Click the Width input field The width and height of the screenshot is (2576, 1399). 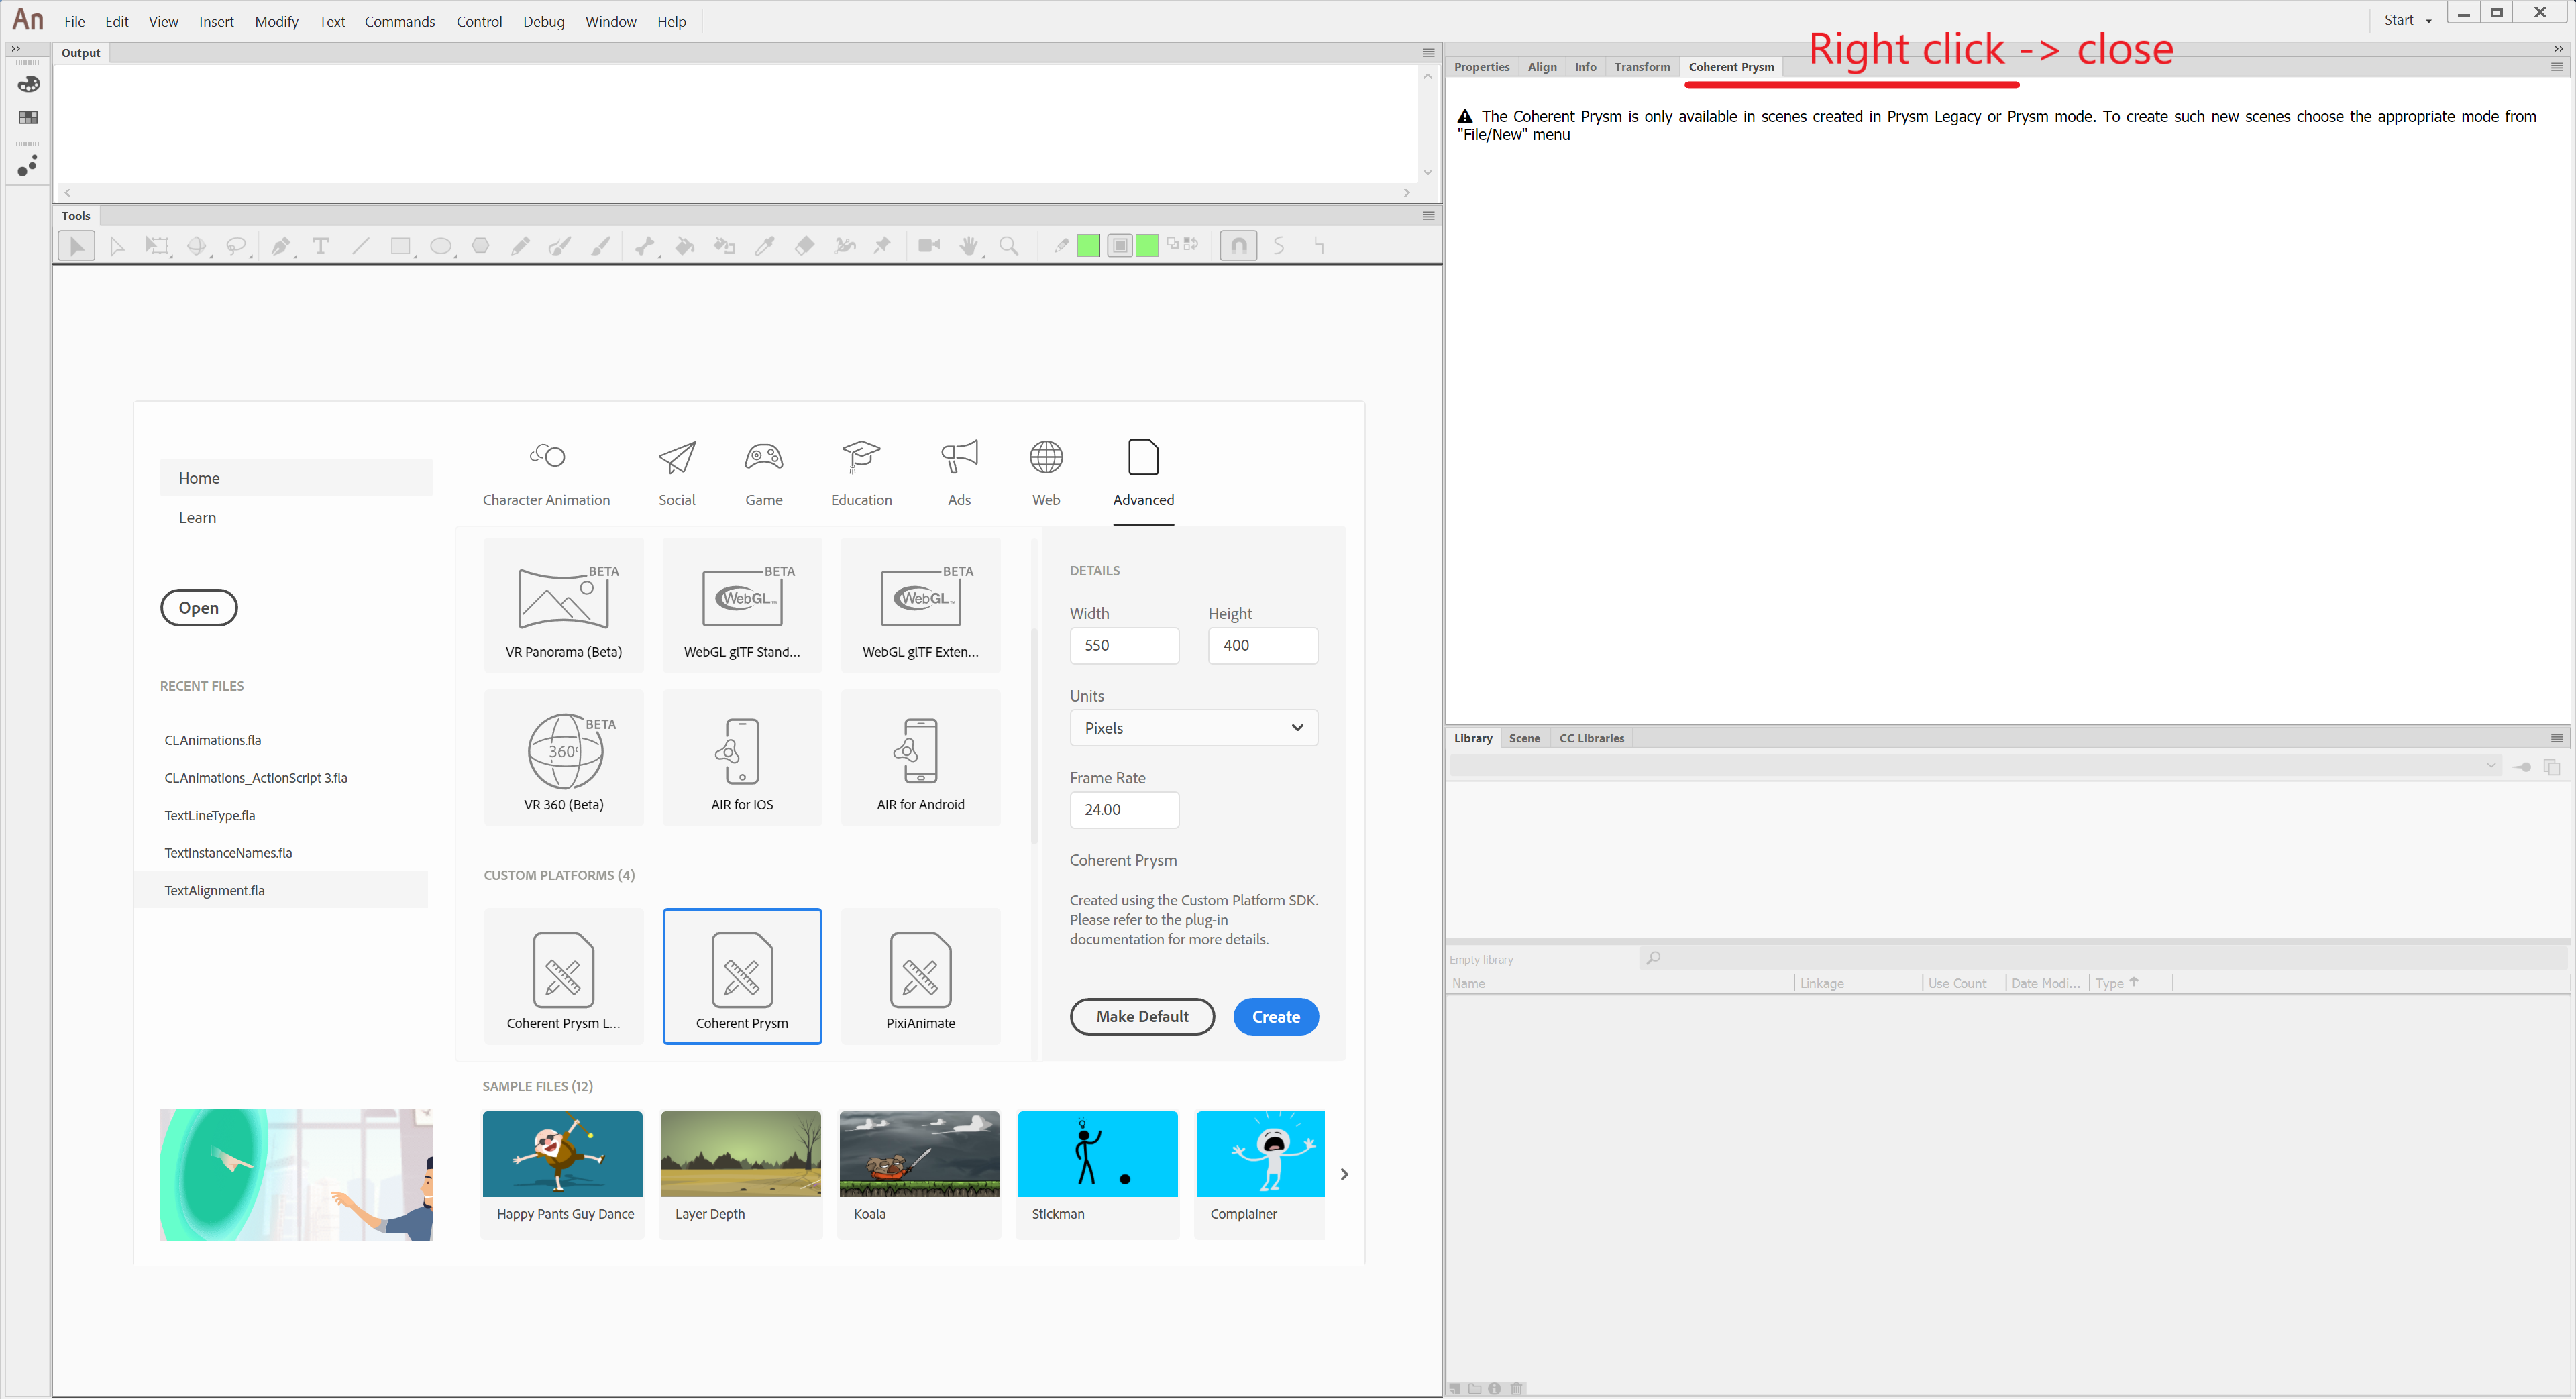pyautogui.click(x=1124, y=646)
